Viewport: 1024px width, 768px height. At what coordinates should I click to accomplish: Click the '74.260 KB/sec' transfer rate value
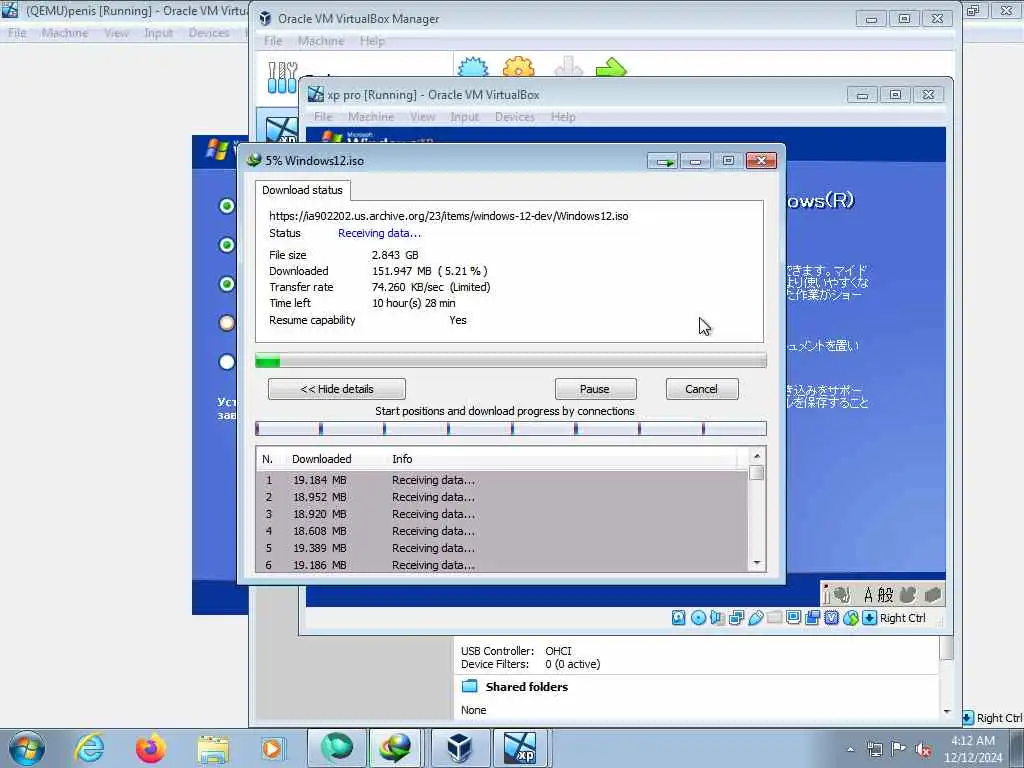click(x=408, y=287)
